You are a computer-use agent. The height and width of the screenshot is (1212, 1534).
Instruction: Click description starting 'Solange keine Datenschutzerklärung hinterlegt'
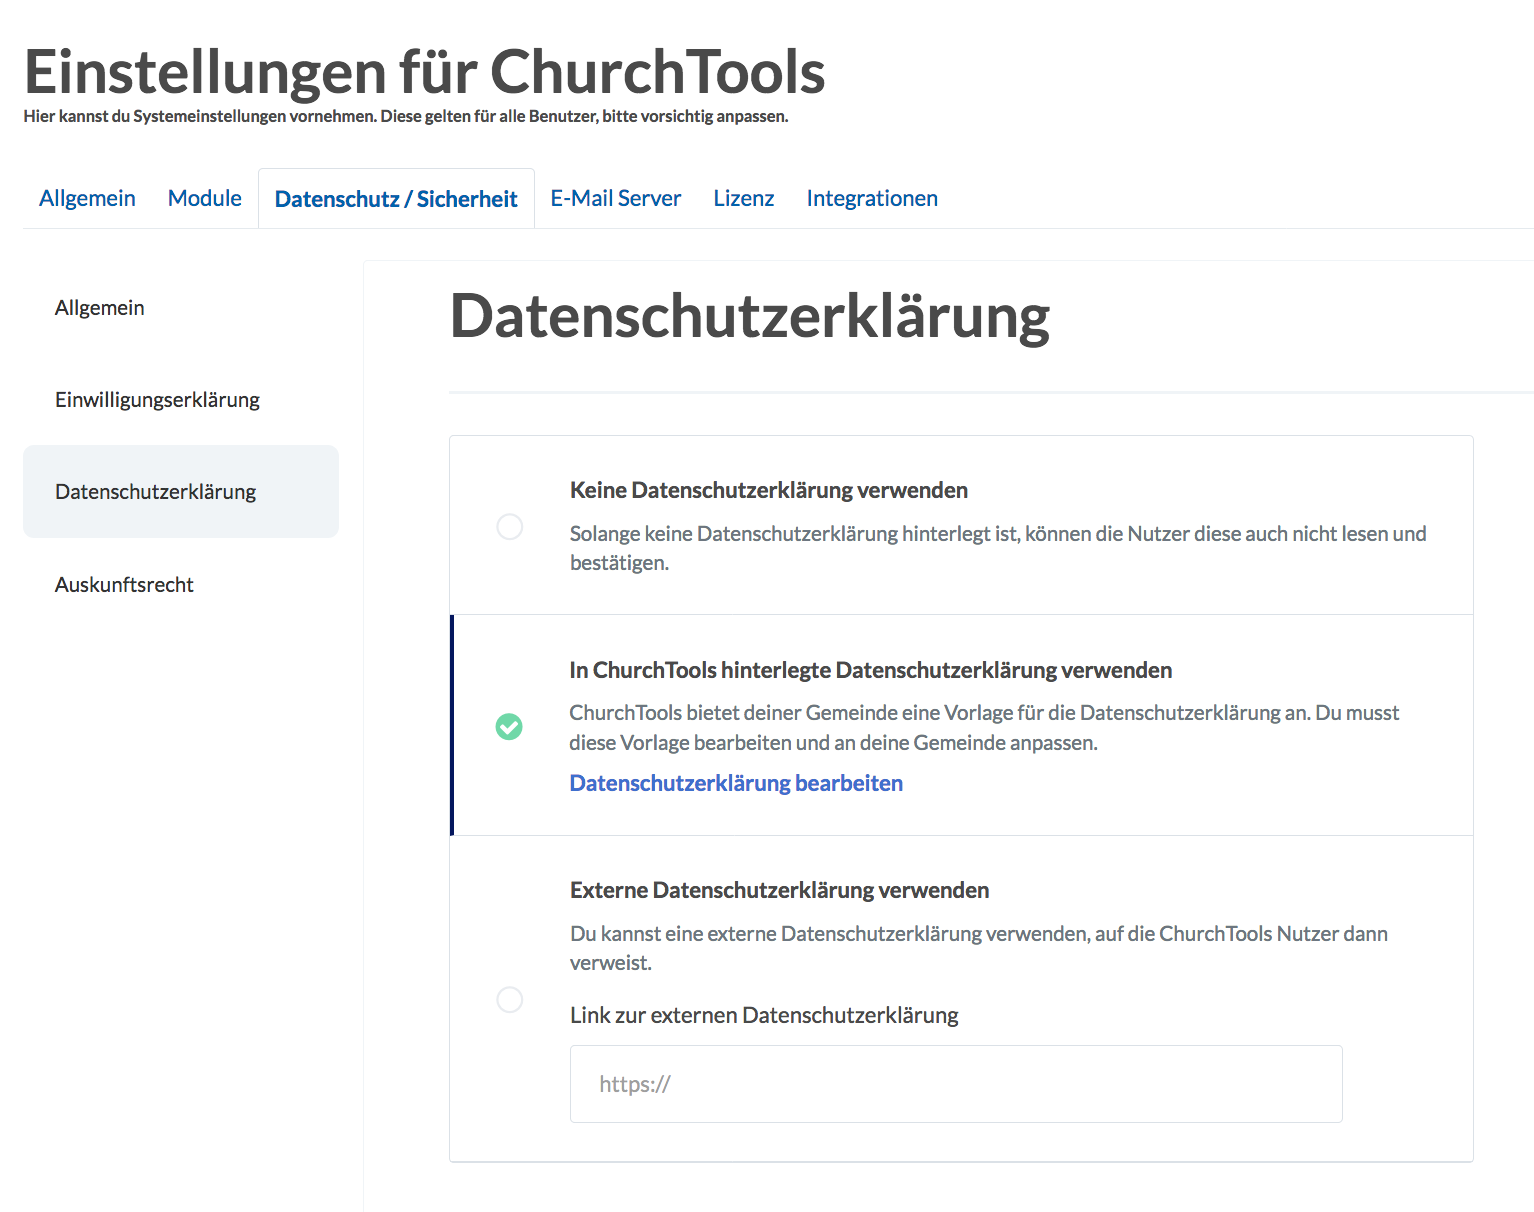[x=998, y=548]
